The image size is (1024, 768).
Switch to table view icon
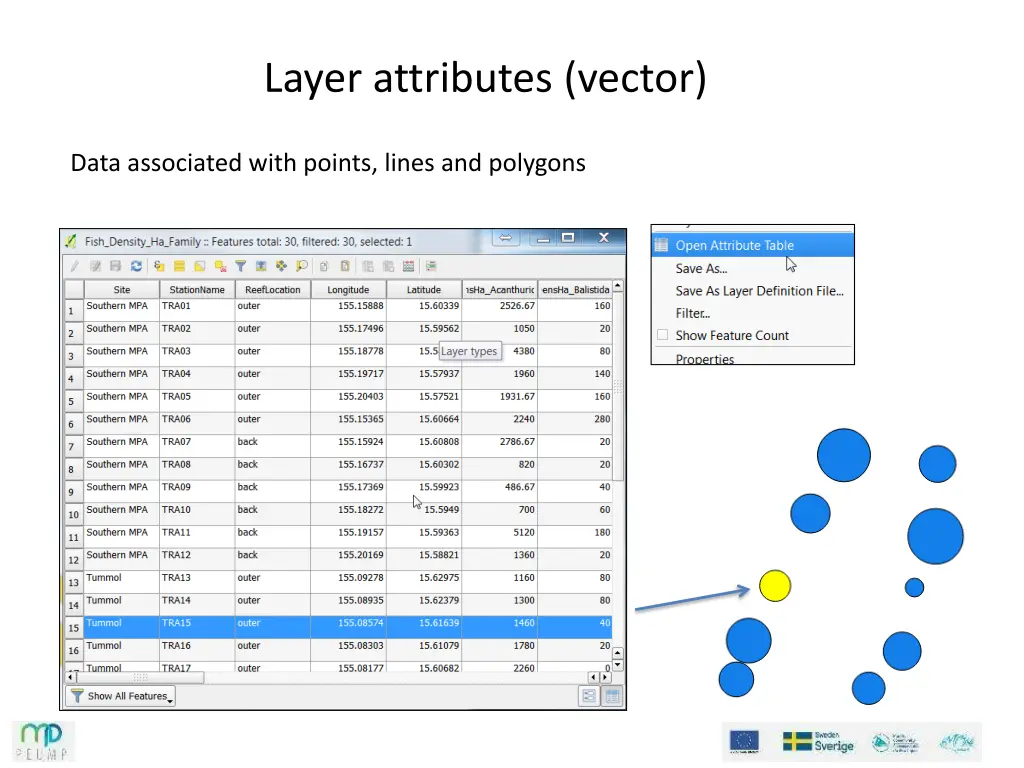pyautogui.click(x=613, y=696)
